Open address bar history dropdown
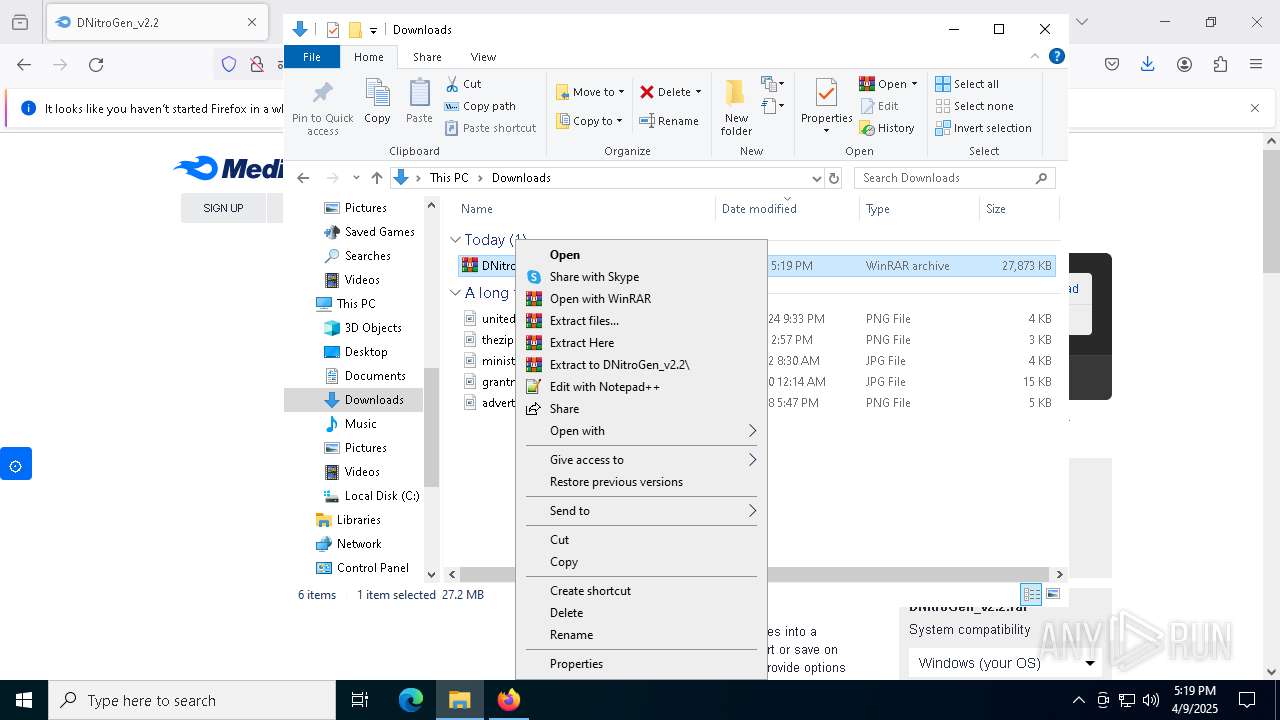 [x=816, y=178]
